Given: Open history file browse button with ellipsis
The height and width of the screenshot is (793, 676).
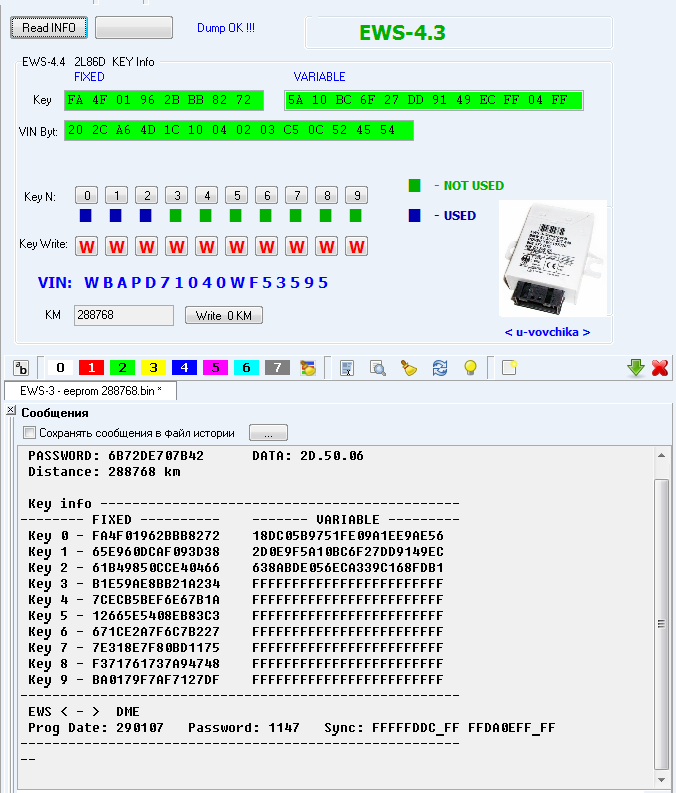Looking at the screenshot, I should tap(268, 433).
